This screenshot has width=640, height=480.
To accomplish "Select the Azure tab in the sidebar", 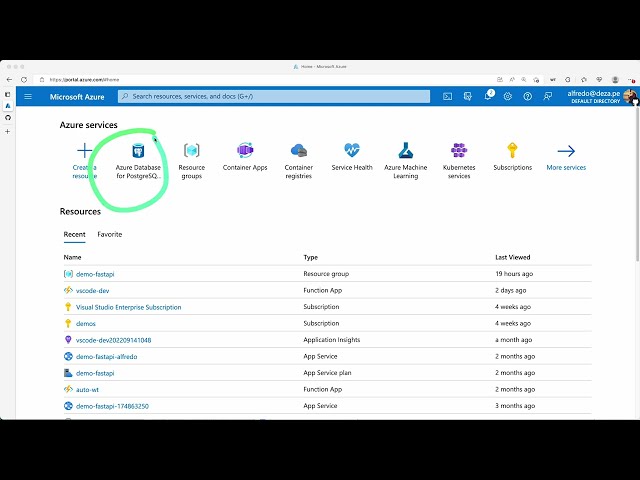I will 8,106.
